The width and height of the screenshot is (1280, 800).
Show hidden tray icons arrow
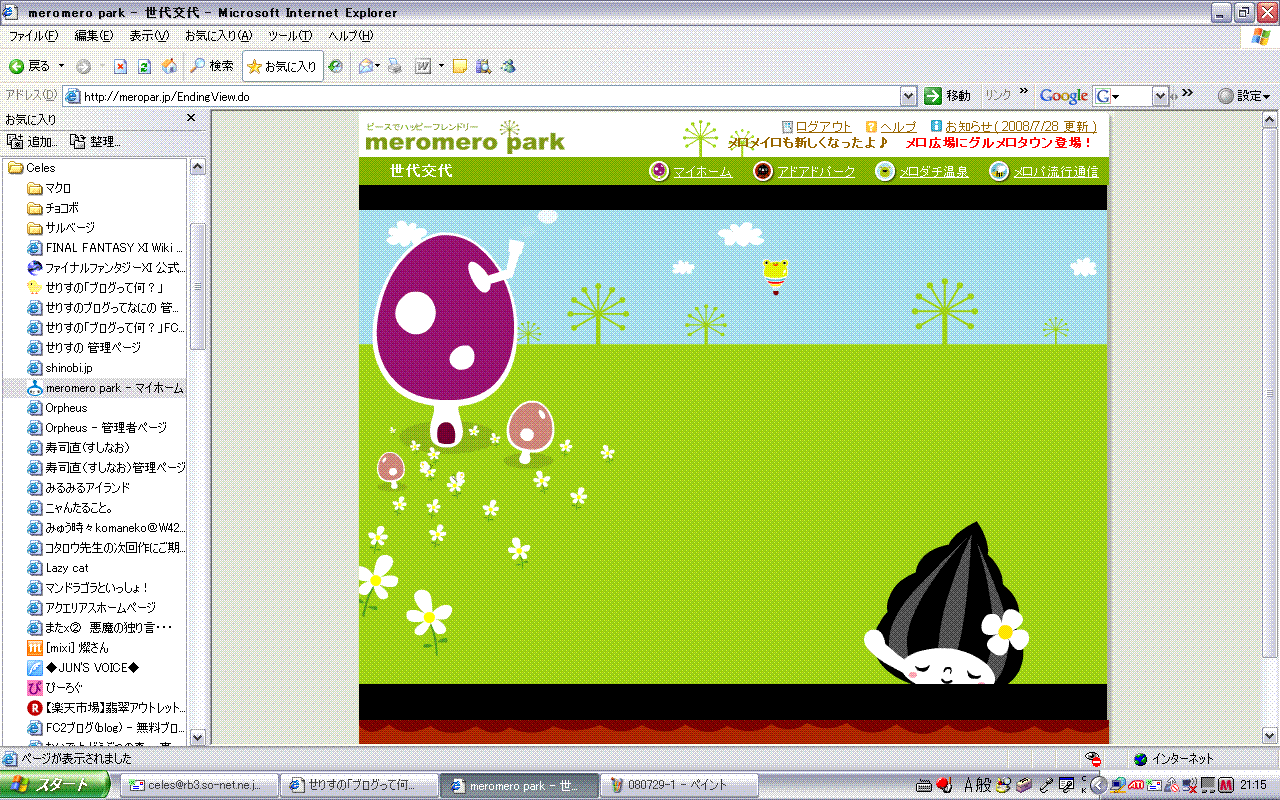tap(1097, 785)
